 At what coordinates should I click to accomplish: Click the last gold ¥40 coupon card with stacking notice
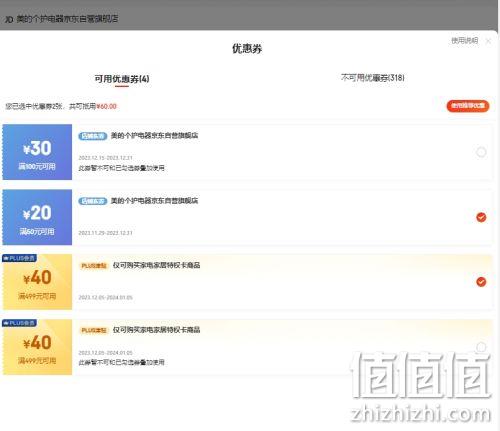[37, 347]
